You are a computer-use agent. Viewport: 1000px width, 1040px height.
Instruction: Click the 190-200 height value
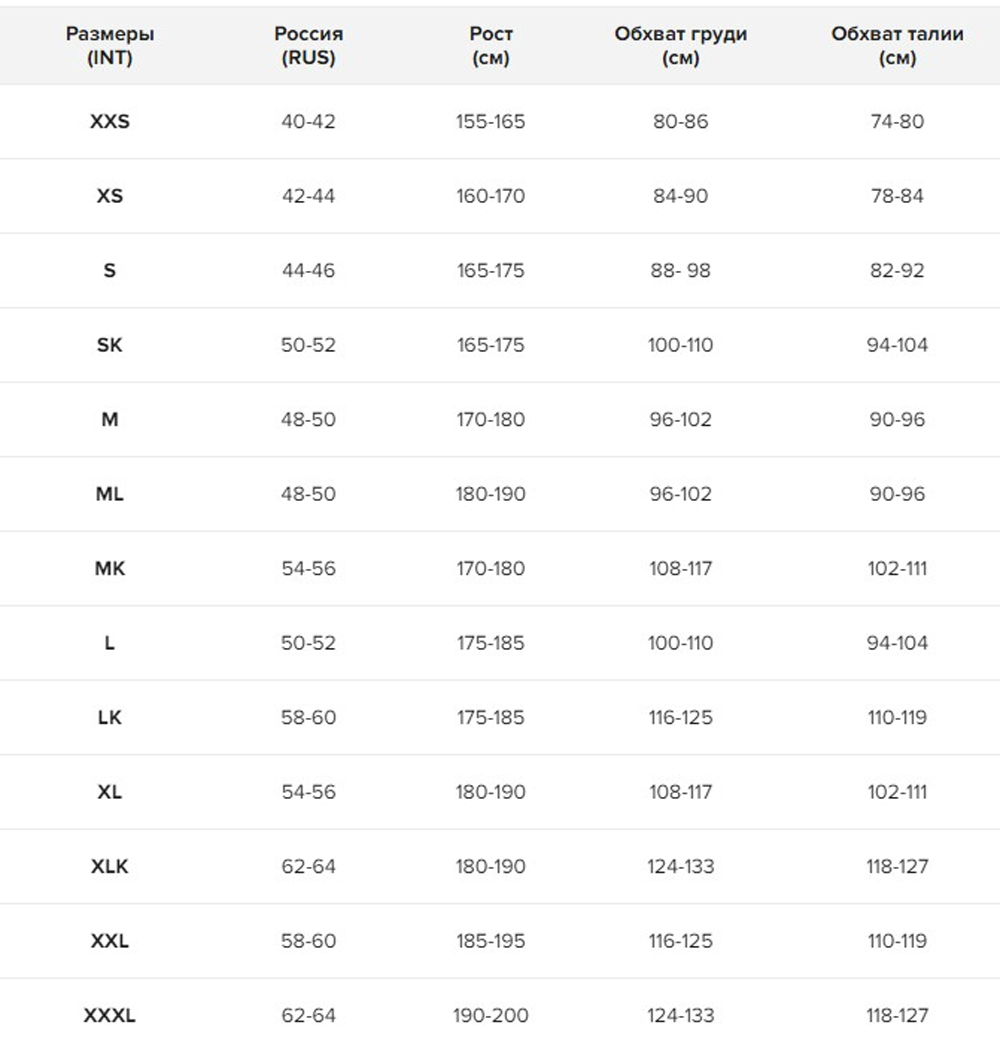point(491,1015)
